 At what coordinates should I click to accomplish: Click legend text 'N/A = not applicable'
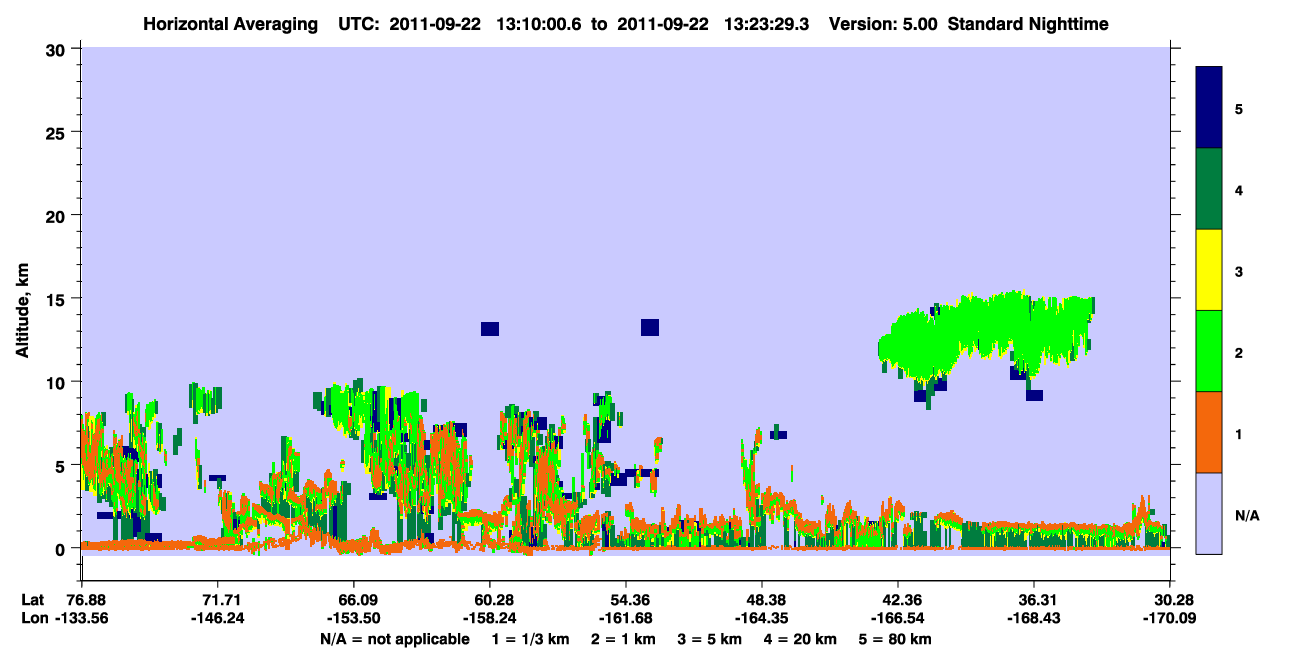tap(394, 639)
